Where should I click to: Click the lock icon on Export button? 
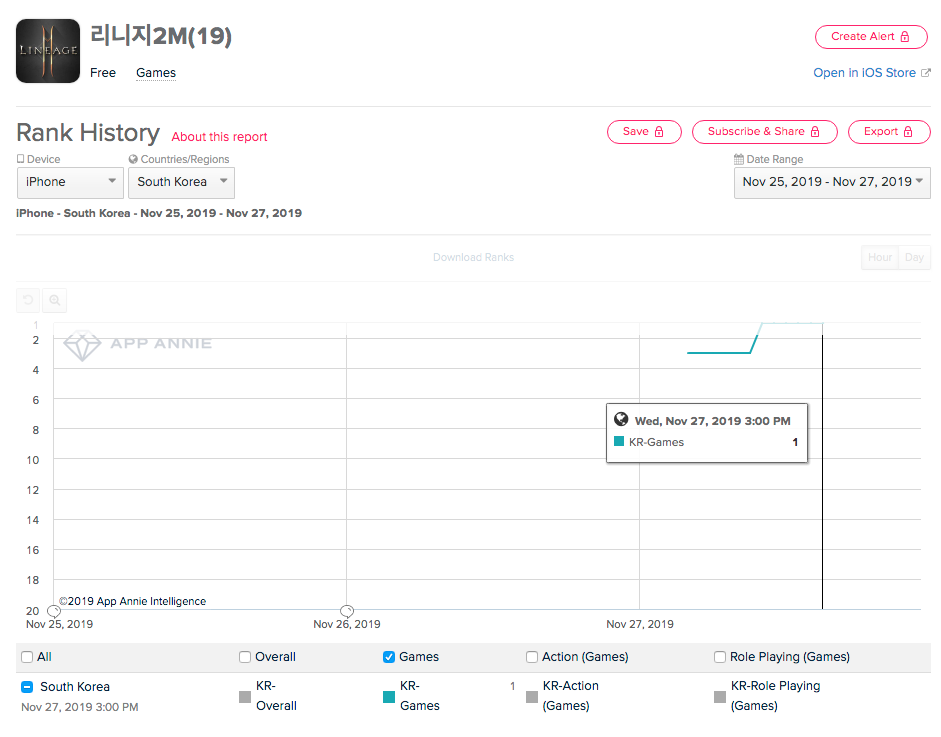click(908, 131)
